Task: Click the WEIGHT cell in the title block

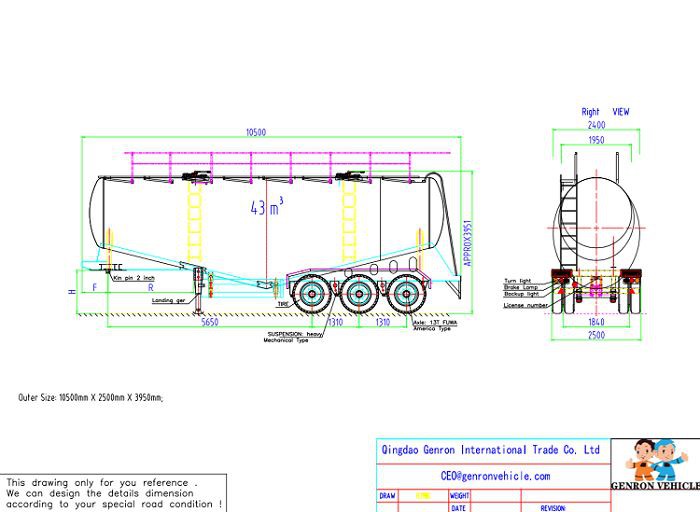Action: tap(460, 495)
